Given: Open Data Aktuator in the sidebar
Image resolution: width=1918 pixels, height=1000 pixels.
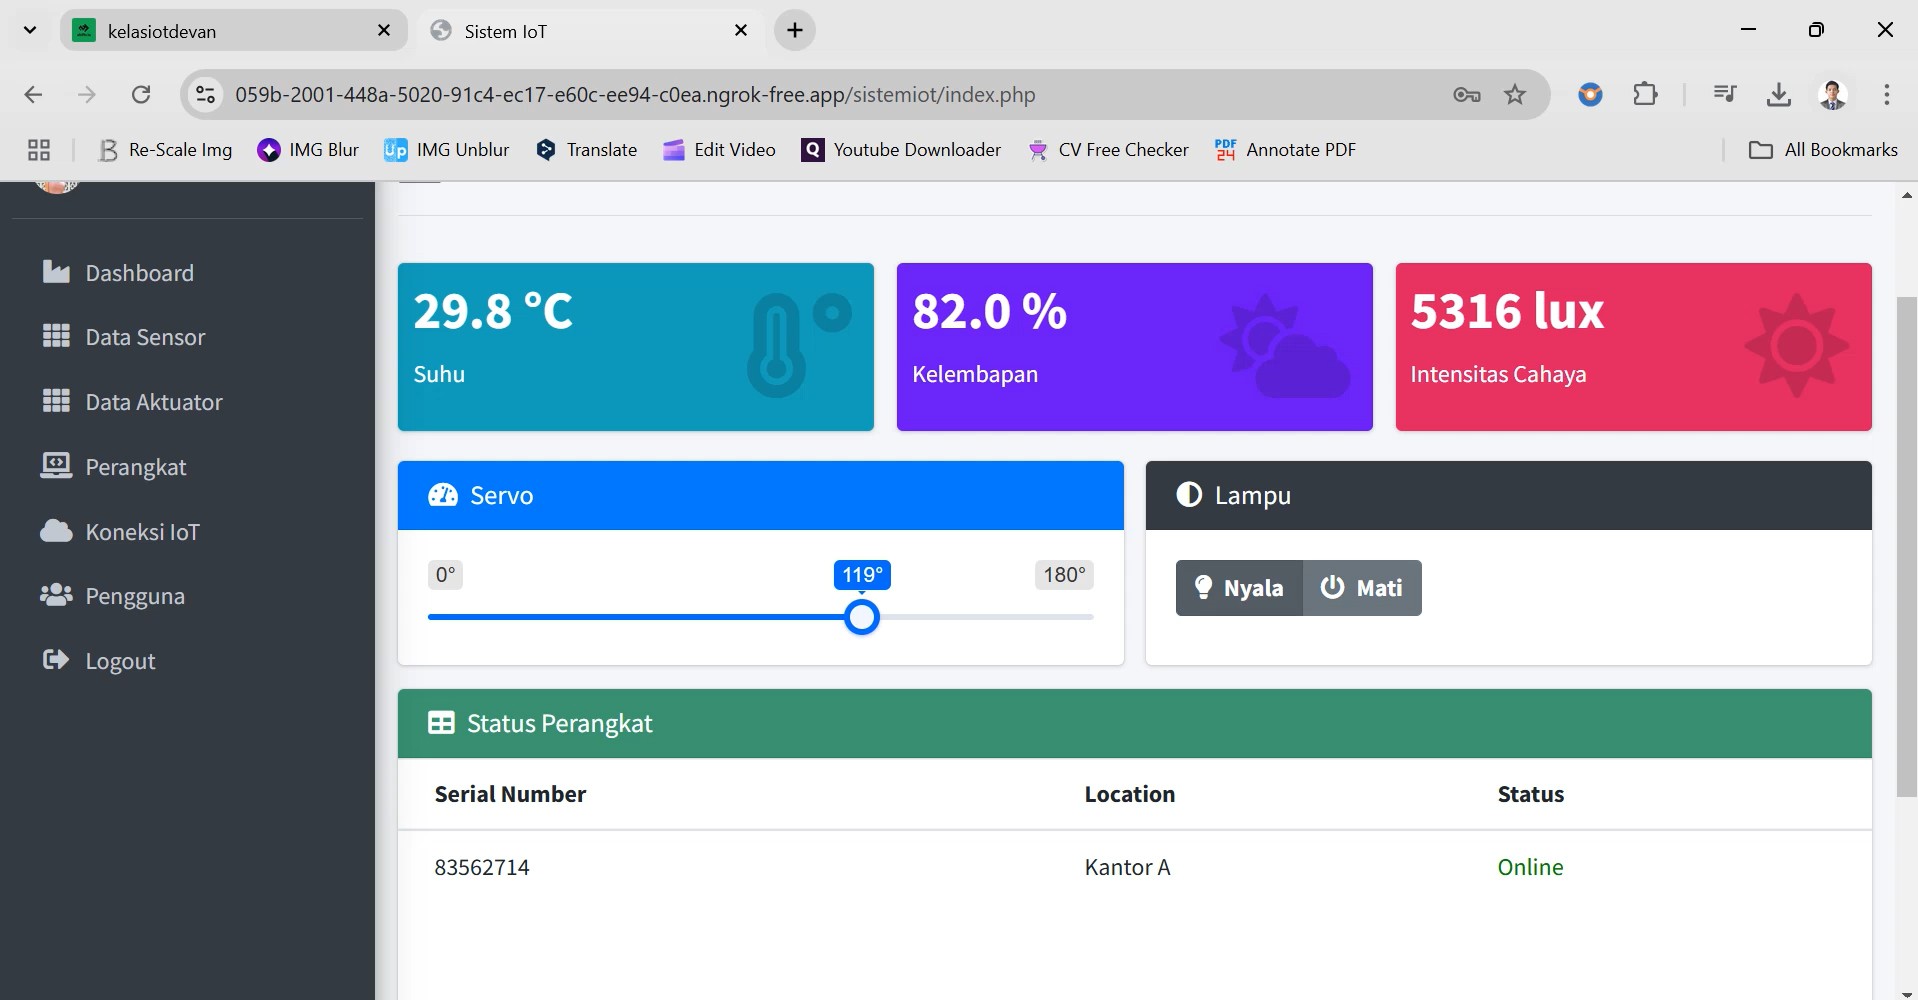Looking at the screenshot, I should [x=132, y=402].
